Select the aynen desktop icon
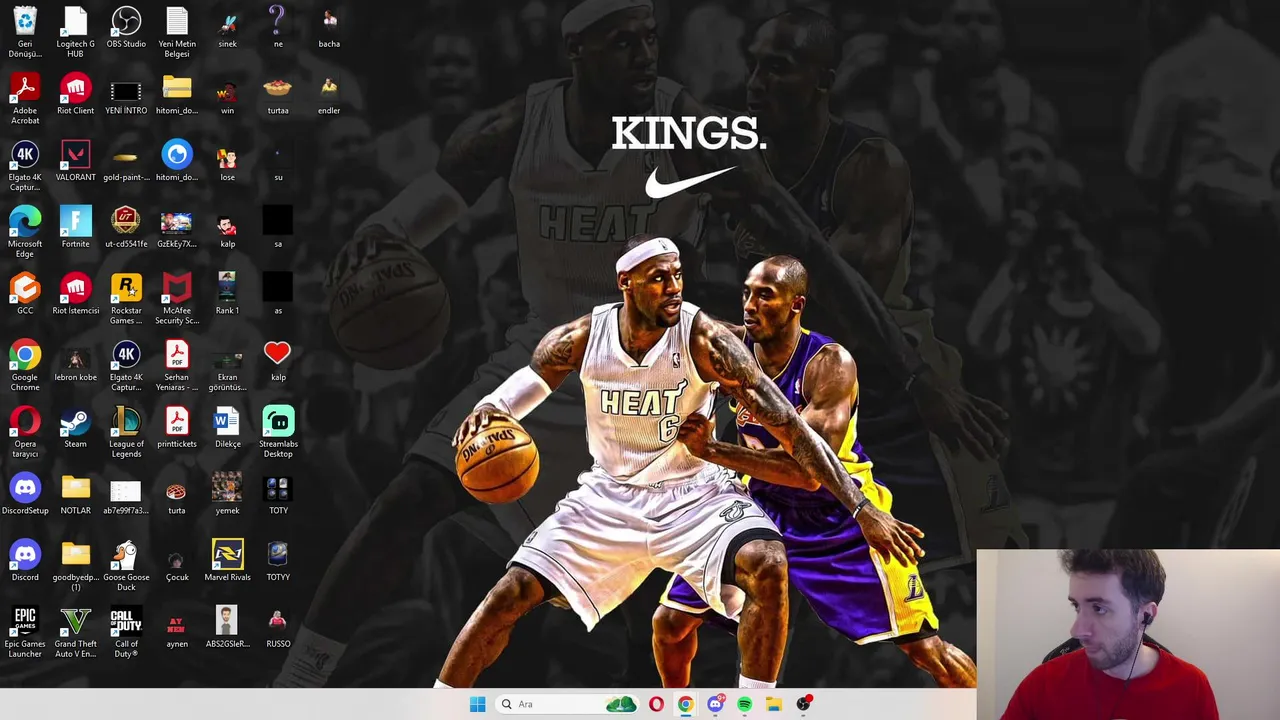Image resolution: width=1280 pixels, height=720 pixels. point(177,627)
